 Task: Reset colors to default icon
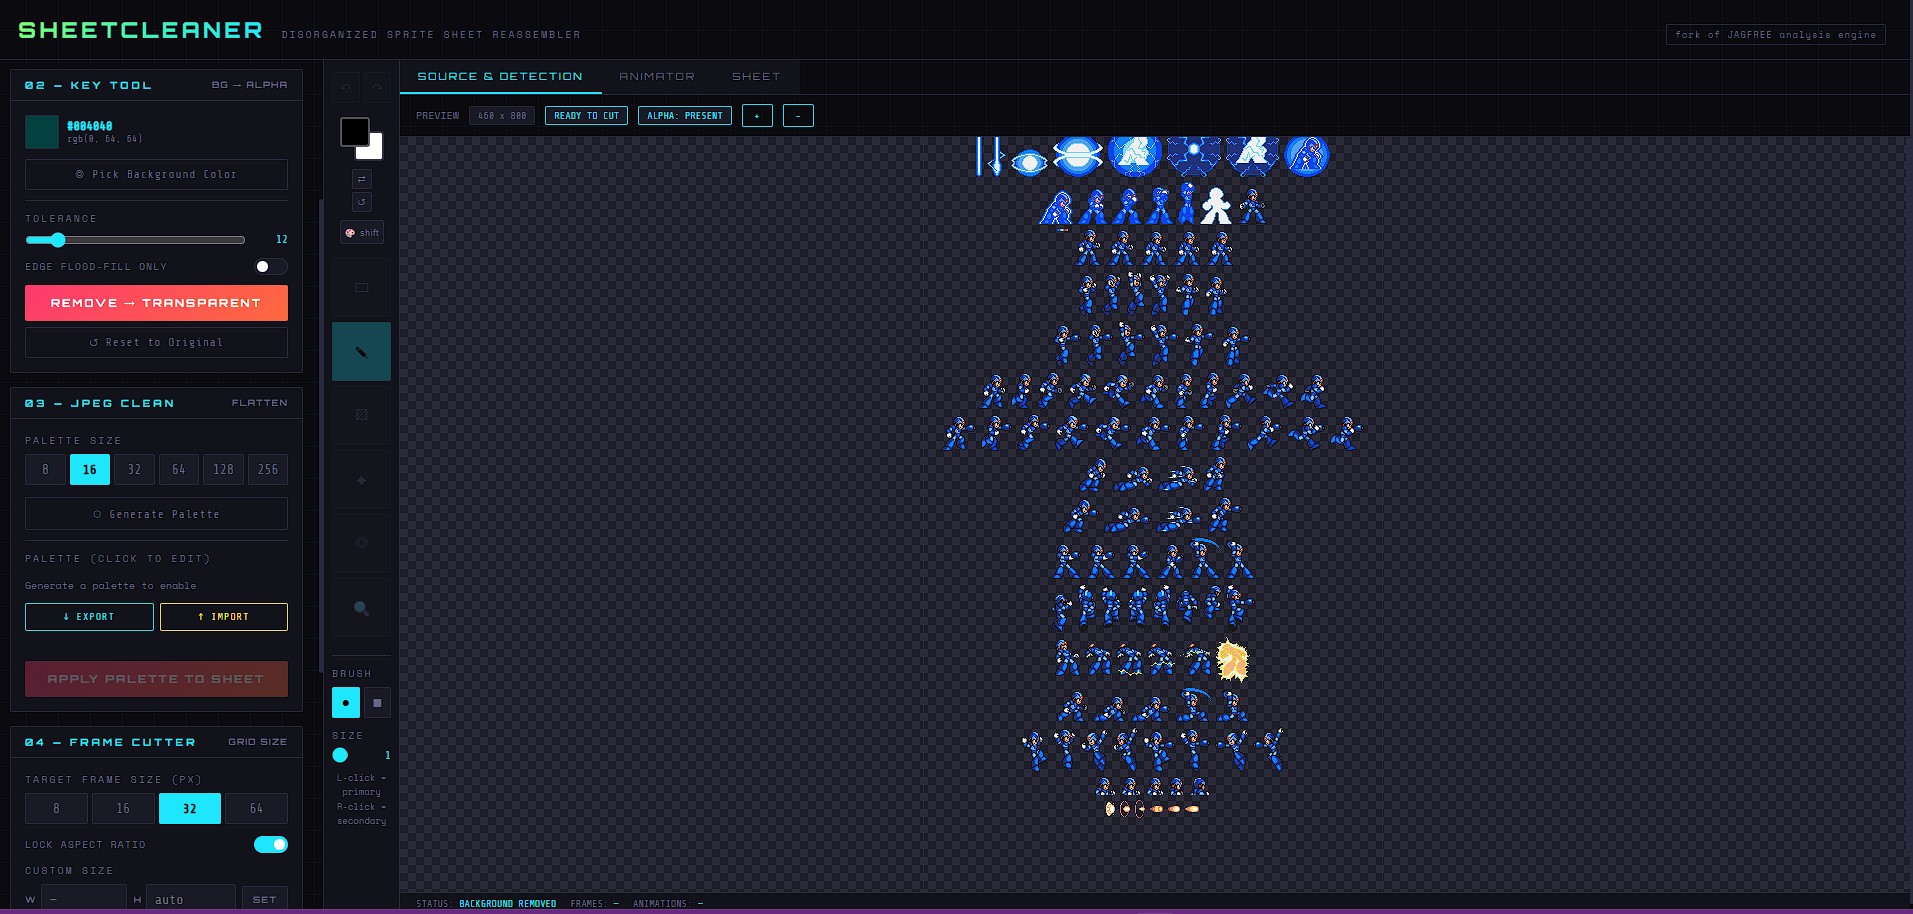tap(362, 201)
